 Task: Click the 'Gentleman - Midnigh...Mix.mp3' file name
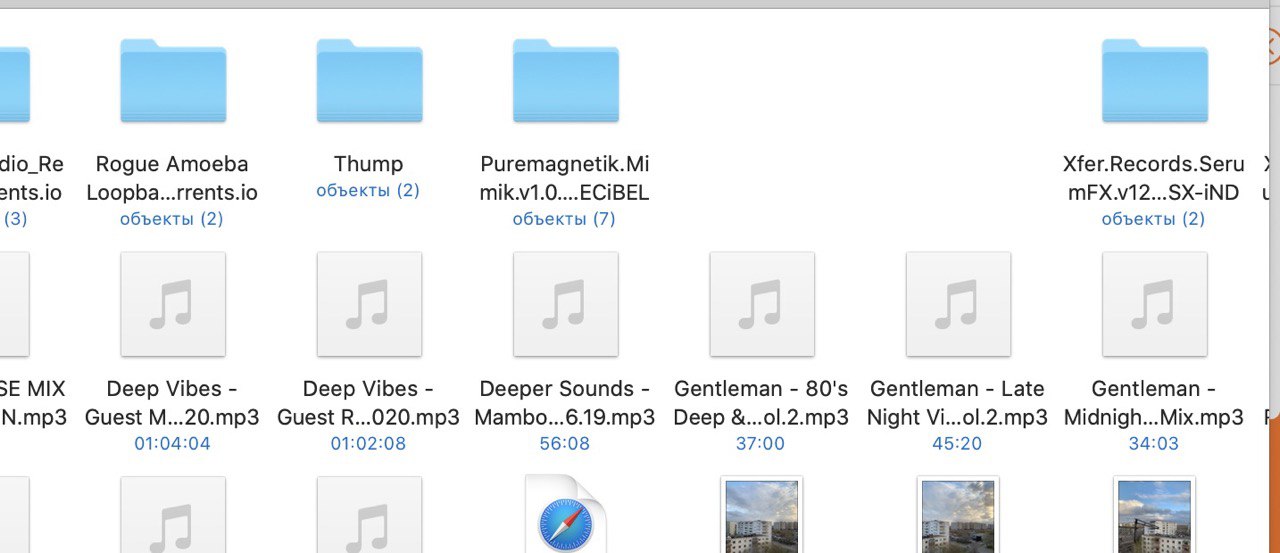click(1154, 403)
